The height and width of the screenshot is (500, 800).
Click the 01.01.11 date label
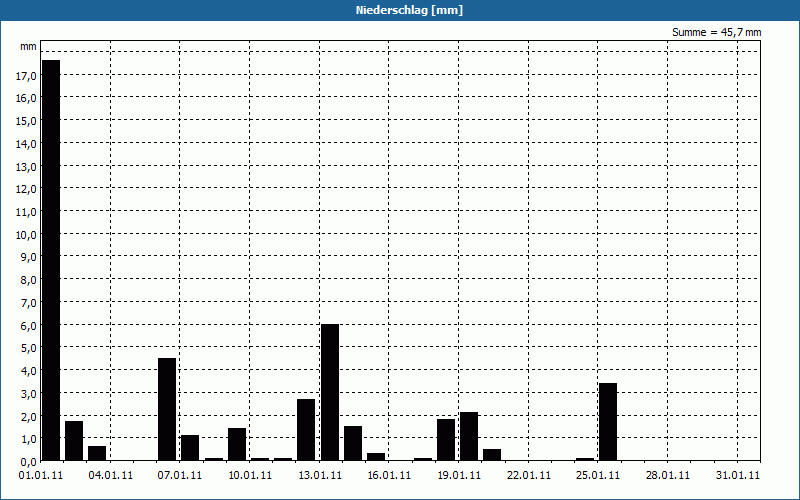41,475
